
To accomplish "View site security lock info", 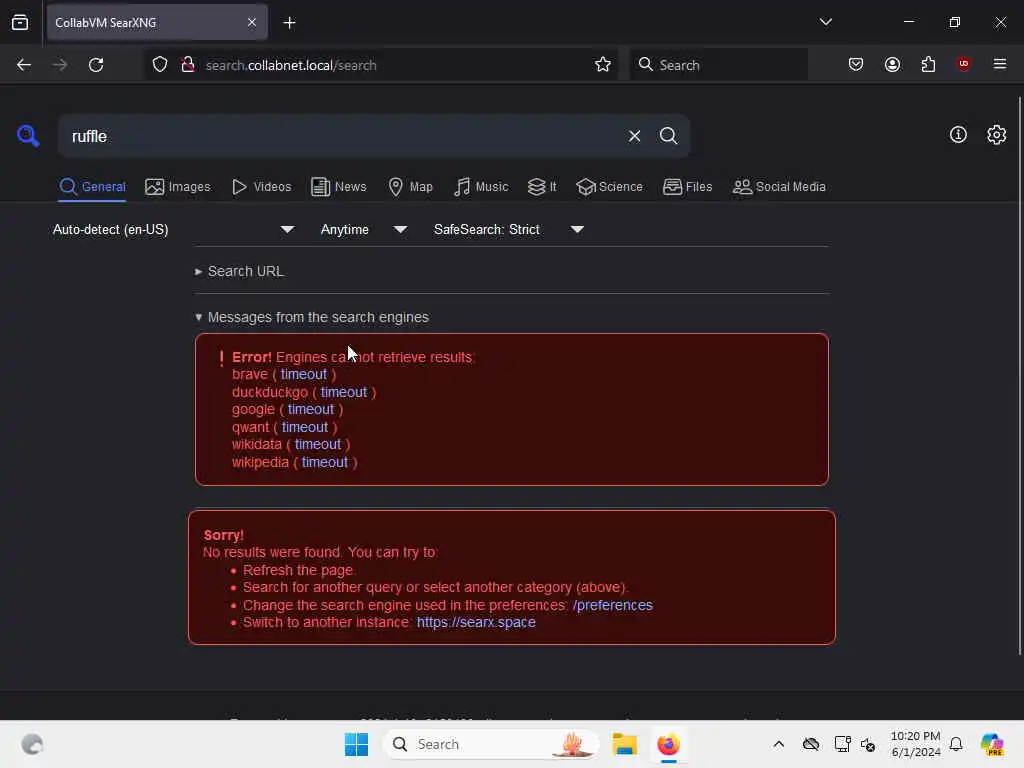I will pyautogui.click(x=188, y=65).
